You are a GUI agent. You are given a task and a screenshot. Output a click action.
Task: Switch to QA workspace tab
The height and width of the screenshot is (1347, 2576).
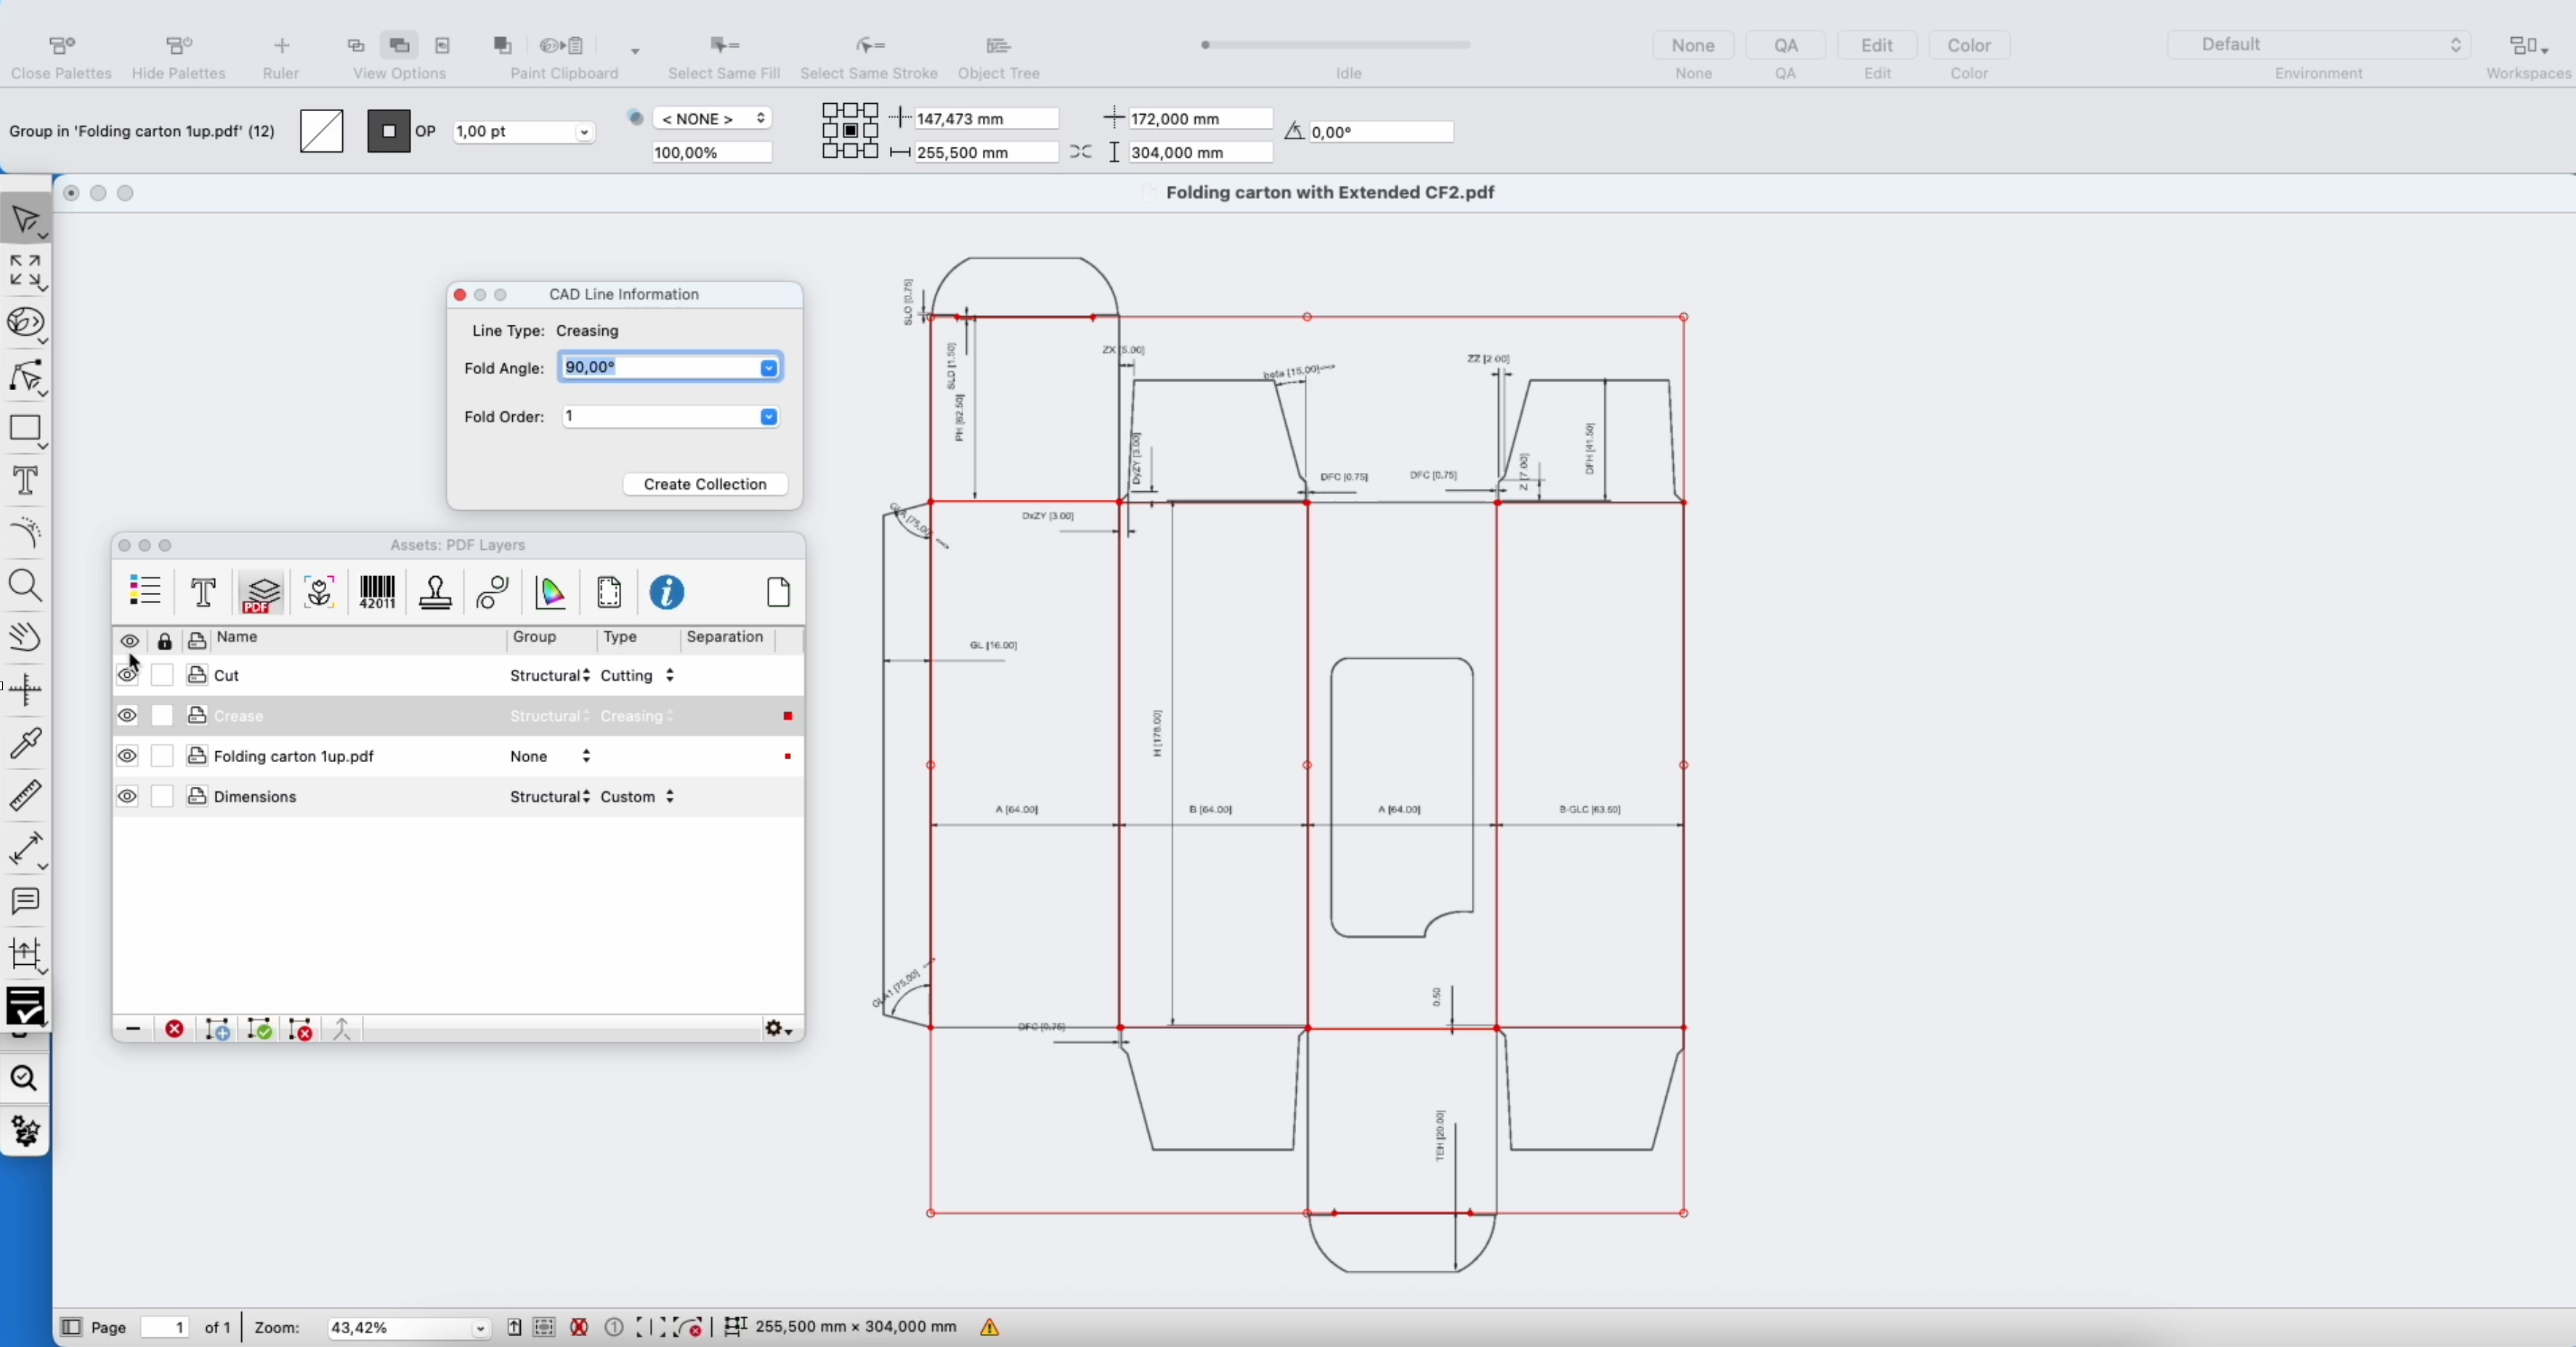coord(1786,46)
